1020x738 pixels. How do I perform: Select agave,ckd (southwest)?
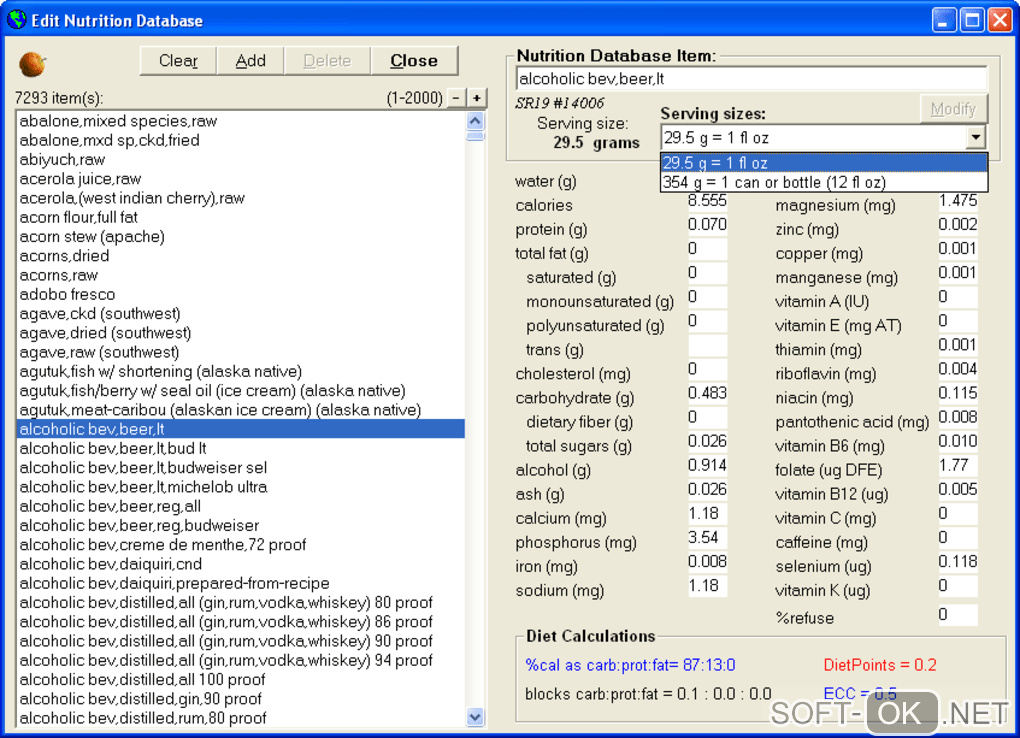pyautogui.click(x=240, y=314)
